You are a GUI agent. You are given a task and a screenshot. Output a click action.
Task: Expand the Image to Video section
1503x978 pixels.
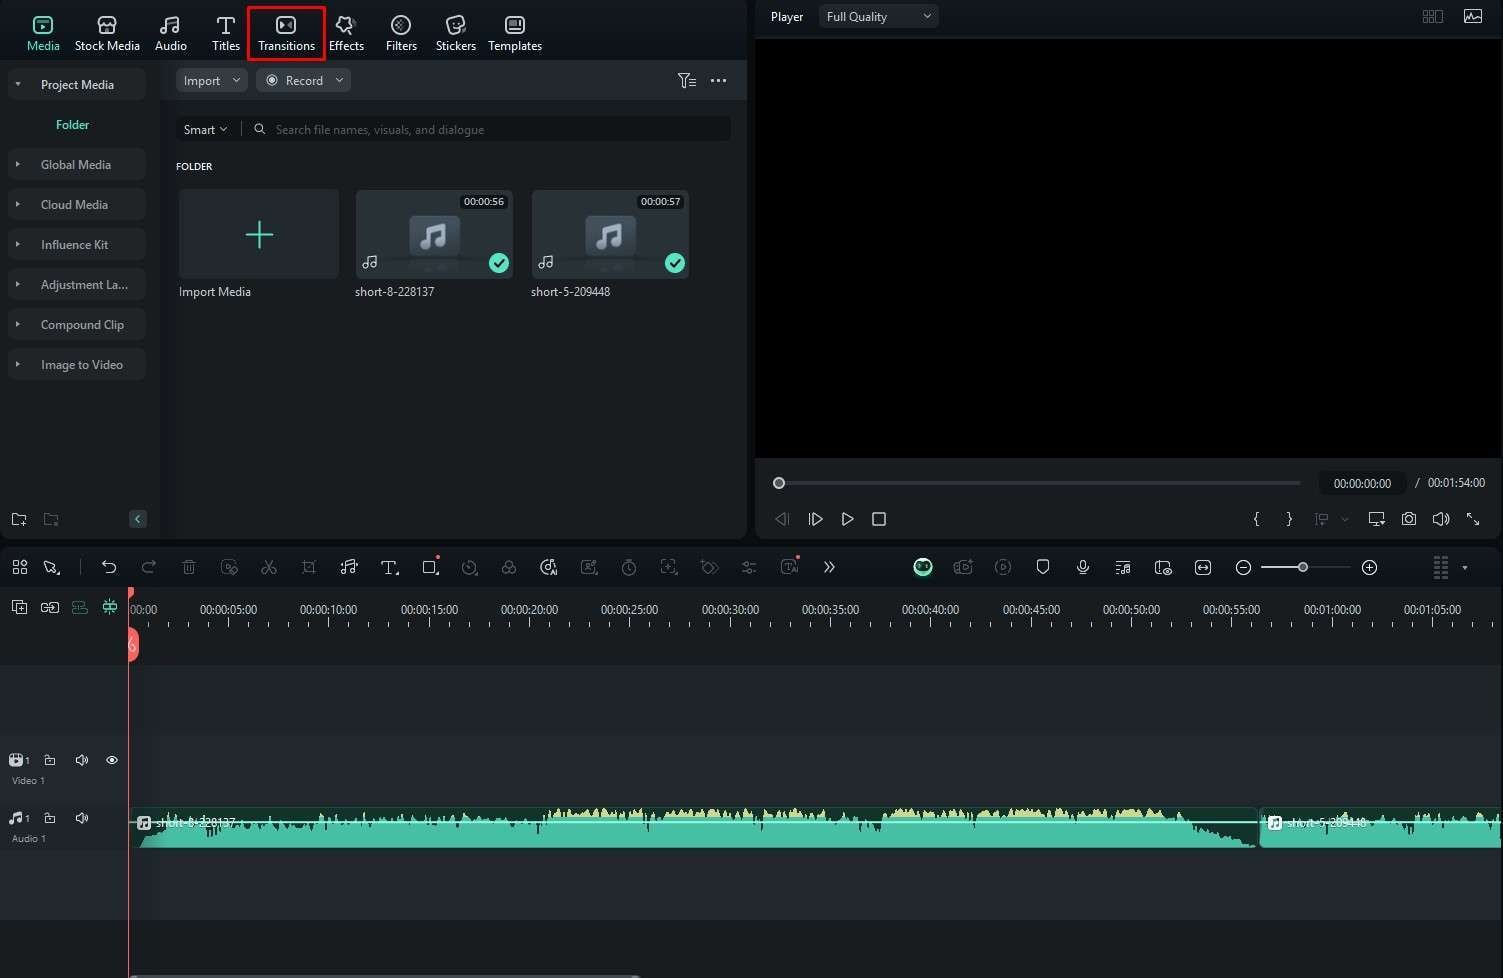(18, 364)
